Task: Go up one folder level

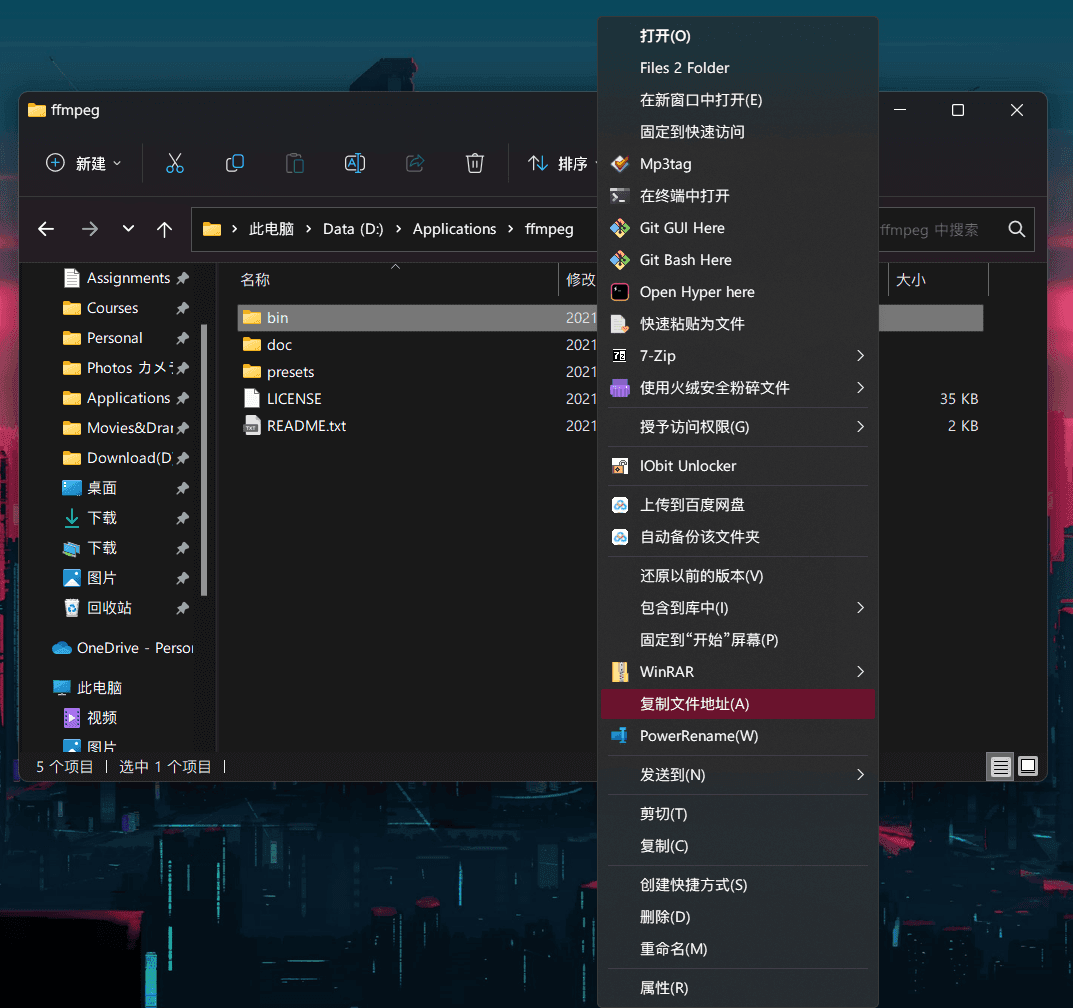Action: pyautogui.click(x=164, y=229)
